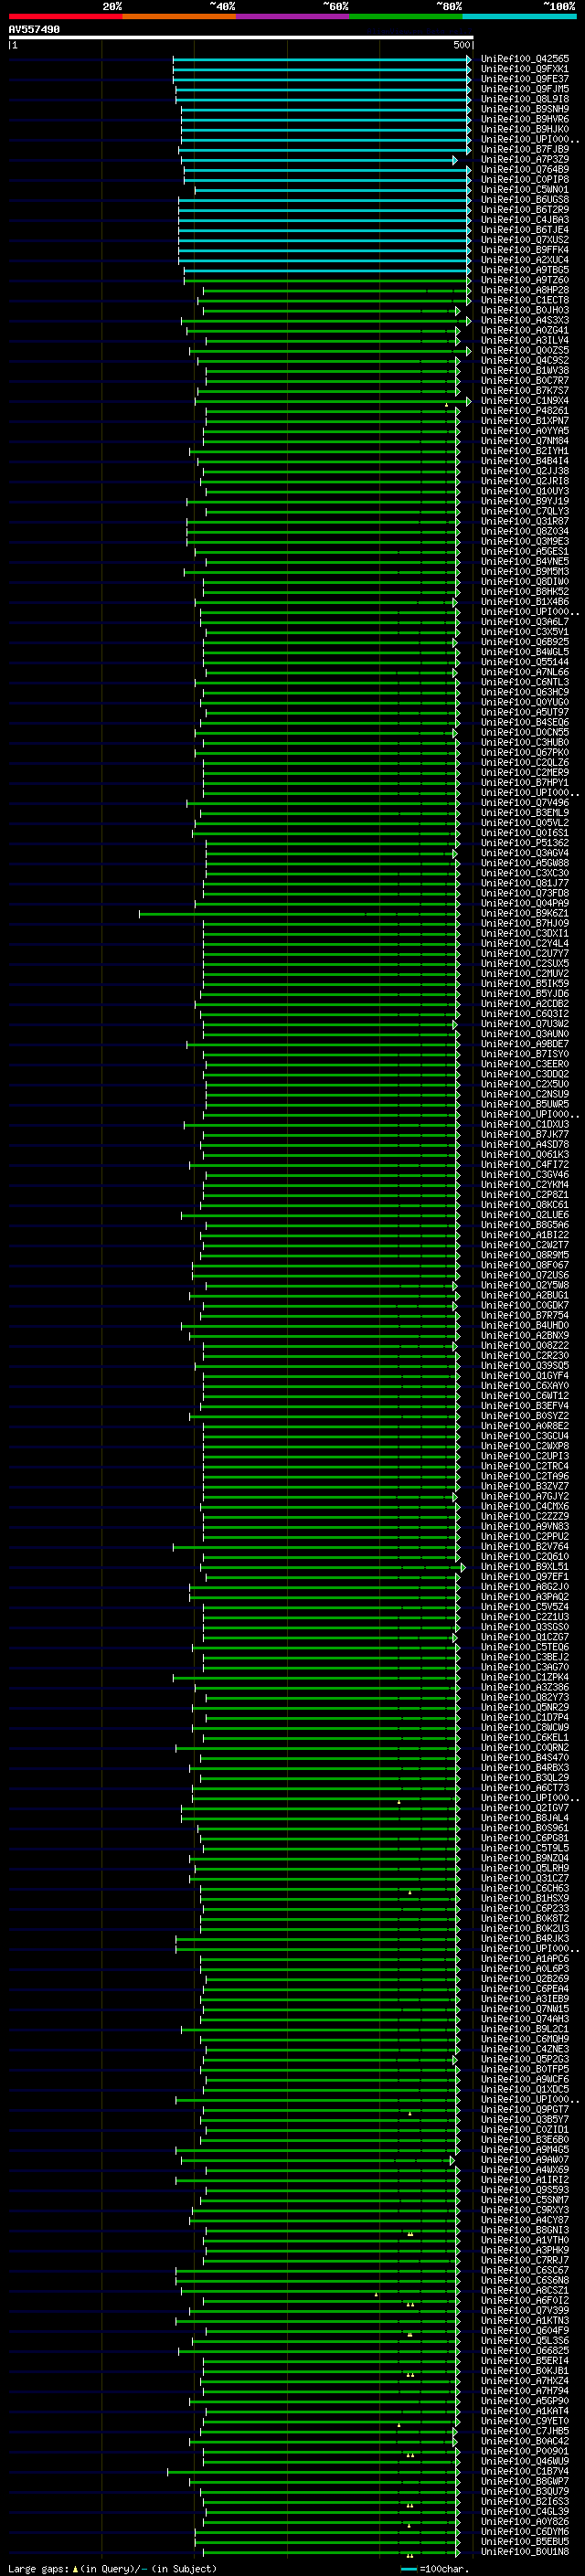
Task: Select UniRef100_C1DXU3 label
Action: pos(524,1124)
